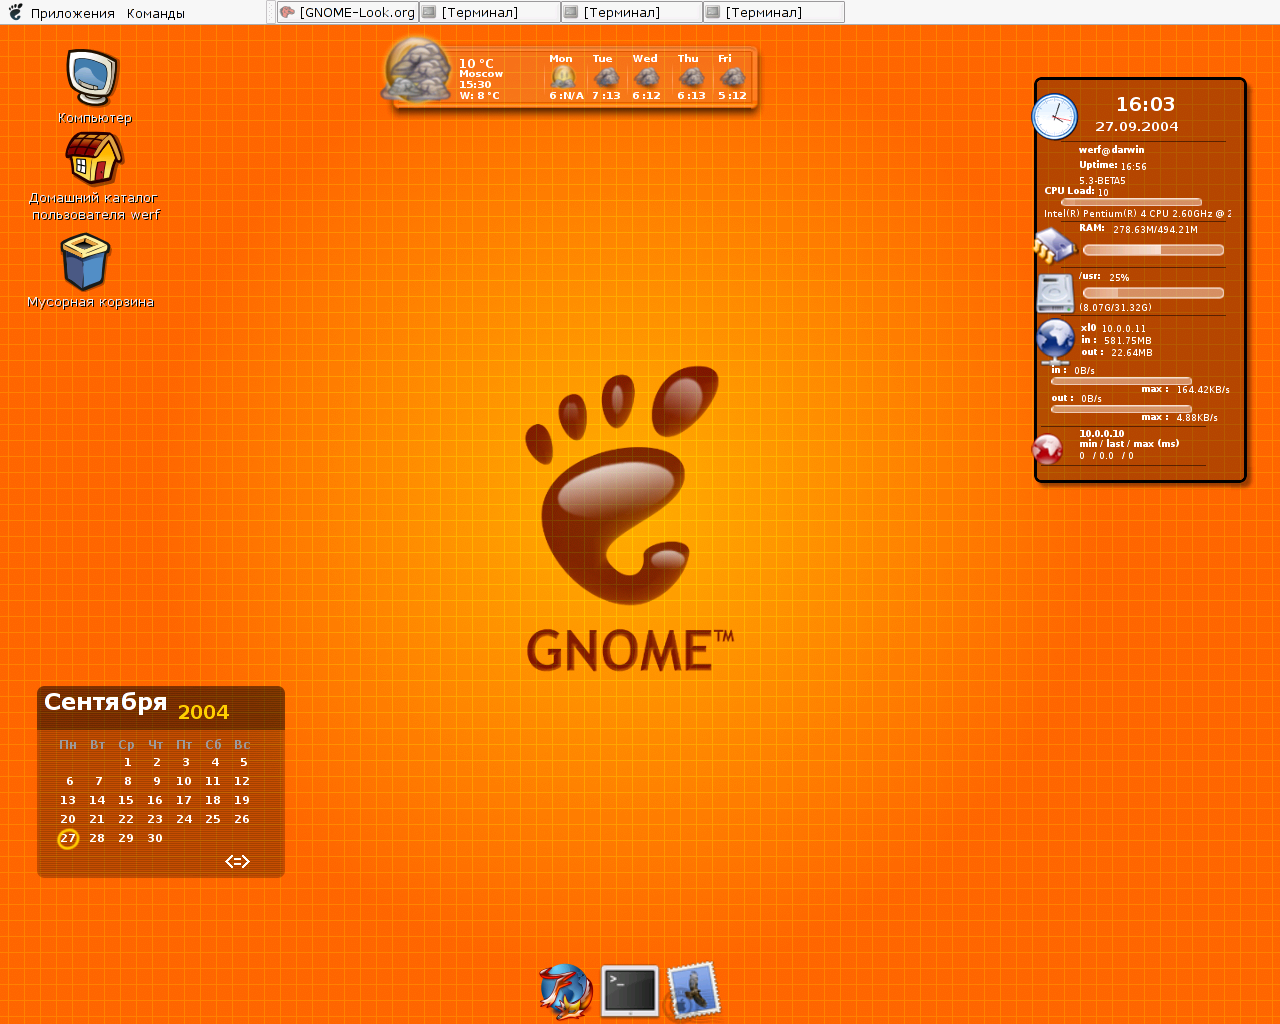
Task: Click the Intel(R) Pentium(R) 4 CPU text
Action: [x=1138, y=214]
